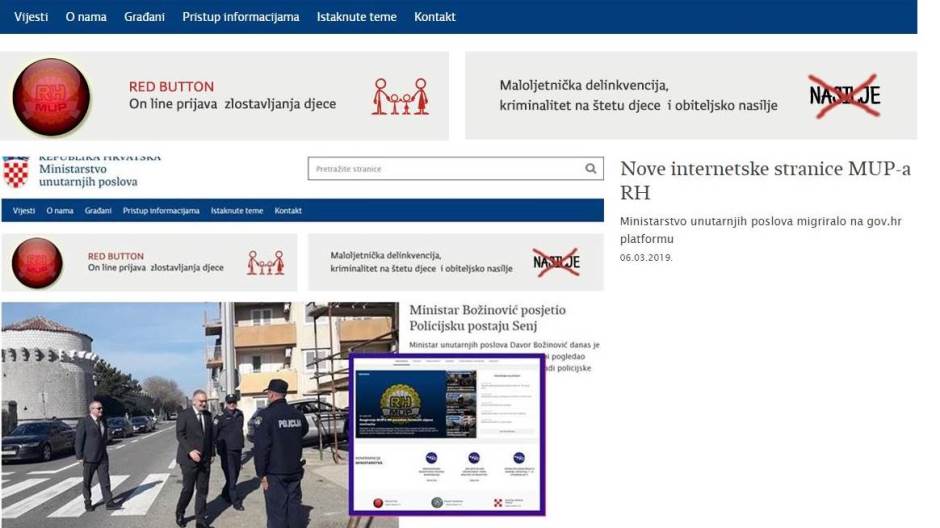
Task: Open Pristup informacijama in the top navigation bar
Action: pos(240,17)
